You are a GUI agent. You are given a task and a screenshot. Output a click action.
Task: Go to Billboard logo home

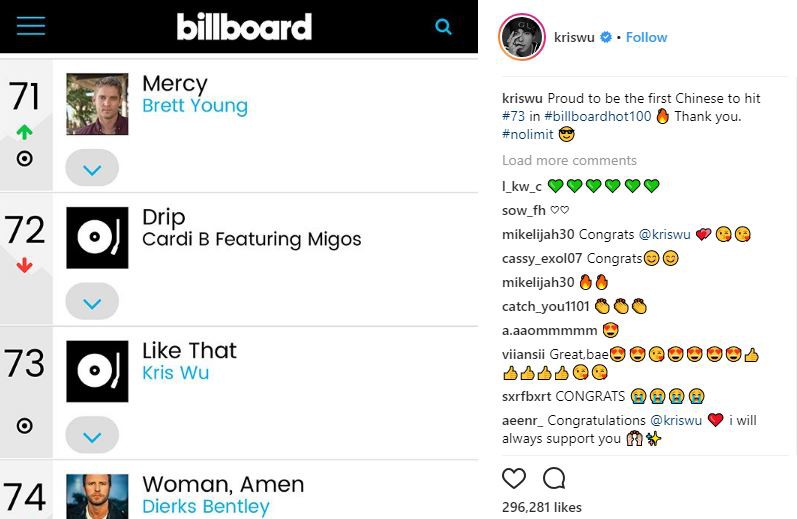point(244,26)
